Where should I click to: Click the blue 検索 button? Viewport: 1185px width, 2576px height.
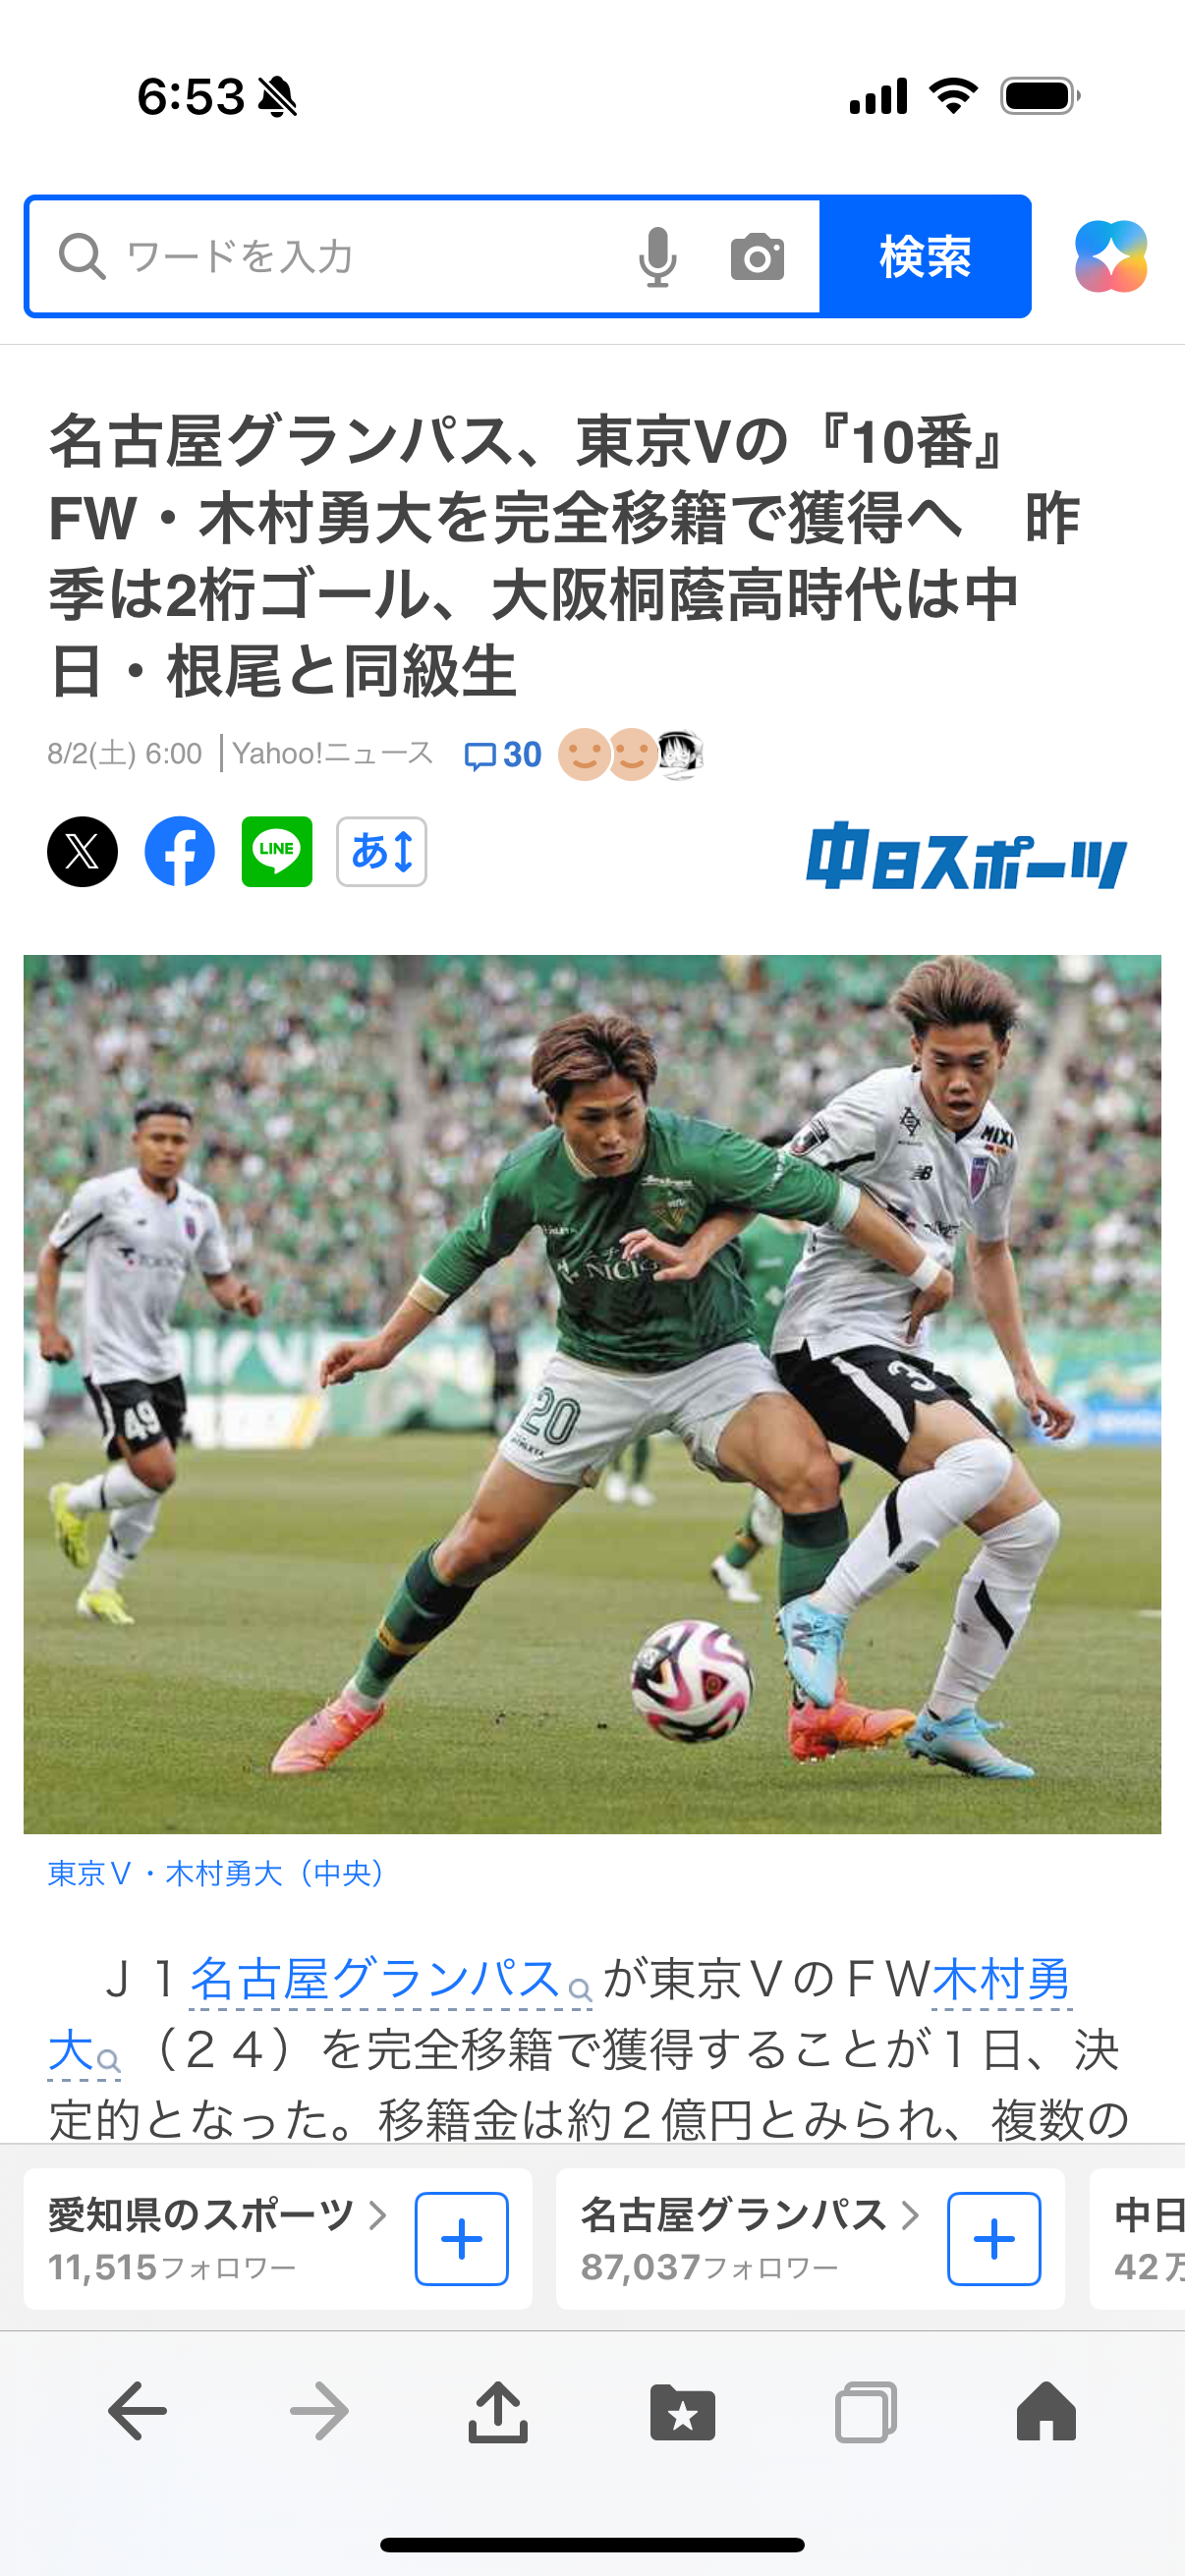925,257
